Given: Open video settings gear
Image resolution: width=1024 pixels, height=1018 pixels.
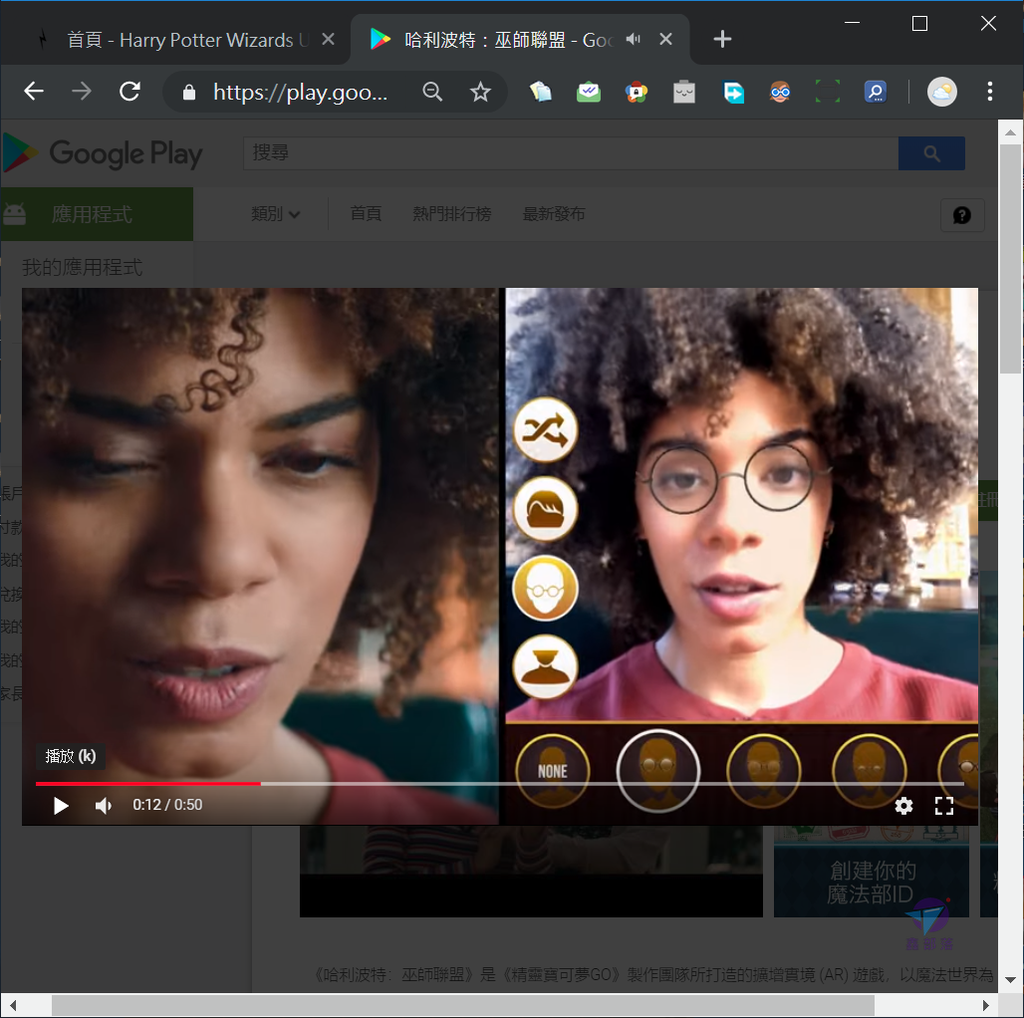Looking at the screenshot, I should tap(904, 806).
